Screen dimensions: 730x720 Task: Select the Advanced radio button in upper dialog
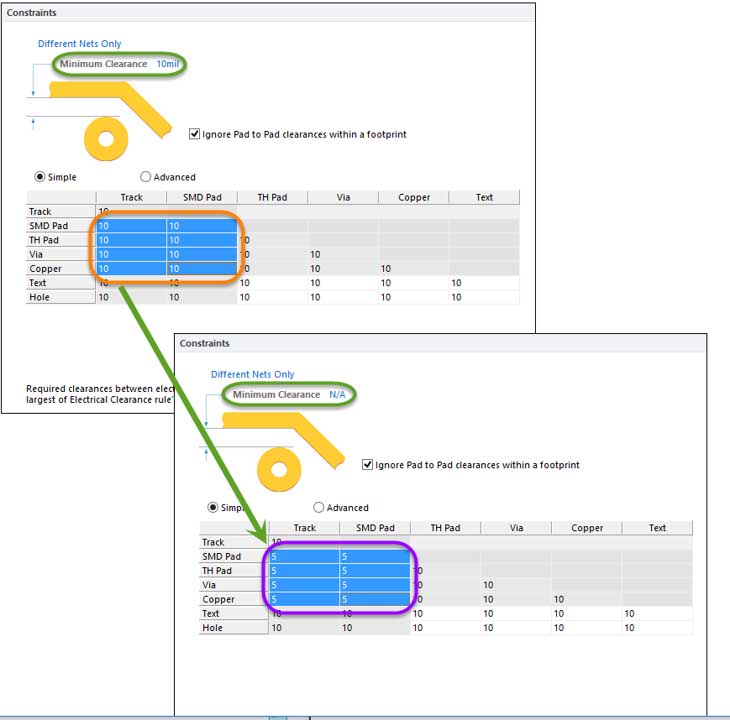tap(146, 177)
